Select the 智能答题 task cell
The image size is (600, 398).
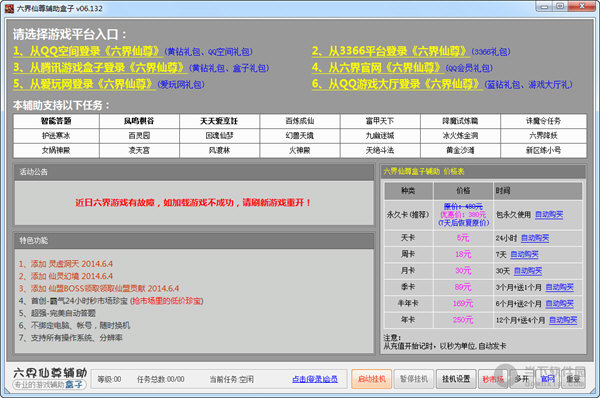tap(56, 121)
